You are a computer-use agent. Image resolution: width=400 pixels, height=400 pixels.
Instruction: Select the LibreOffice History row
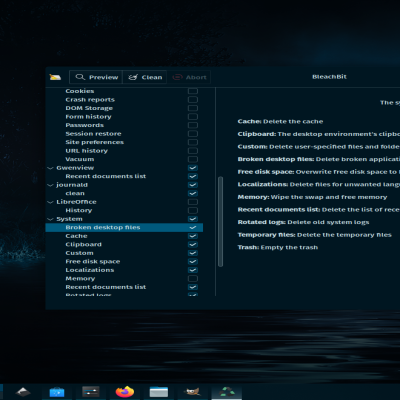pyautogui.click(x=124, y=210)
